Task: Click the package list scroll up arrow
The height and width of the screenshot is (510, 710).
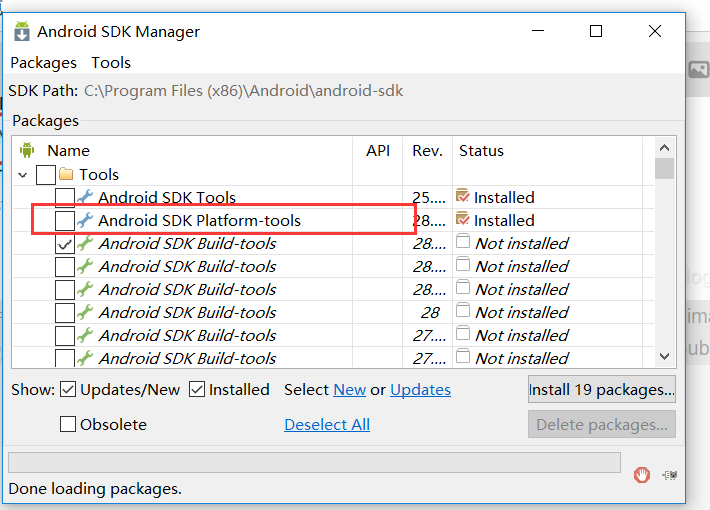Action: pos(664,148)
